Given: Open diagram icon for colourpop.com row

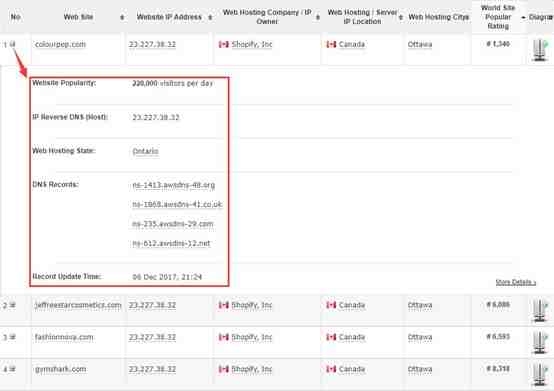Looking at the screenshot, I should (540, 50).
